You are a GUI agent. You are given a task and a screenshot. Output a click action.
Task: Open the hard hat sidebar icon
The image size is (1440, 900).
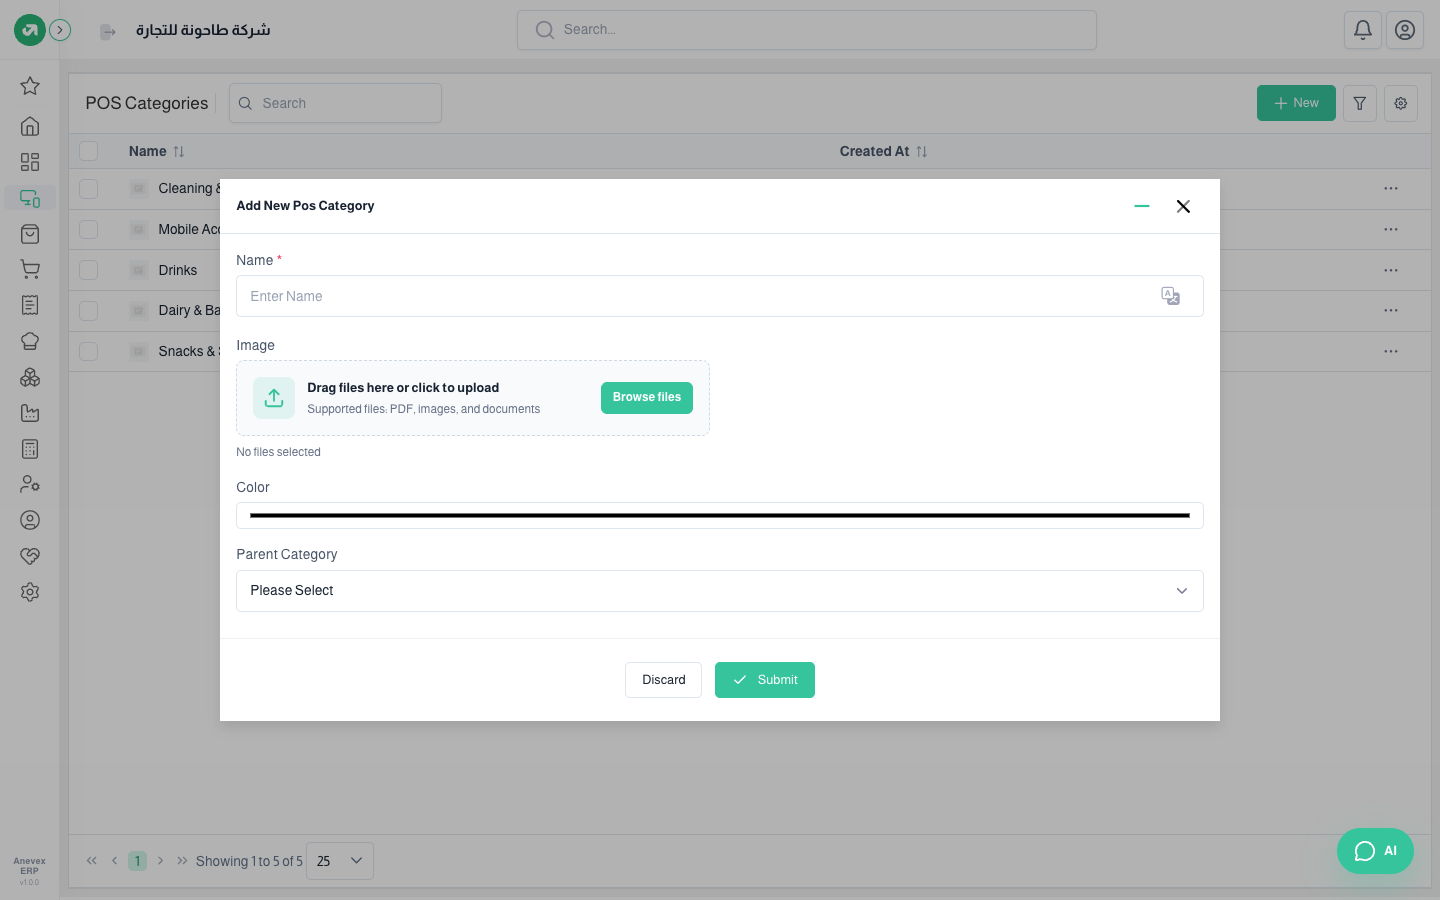(30, 341)
